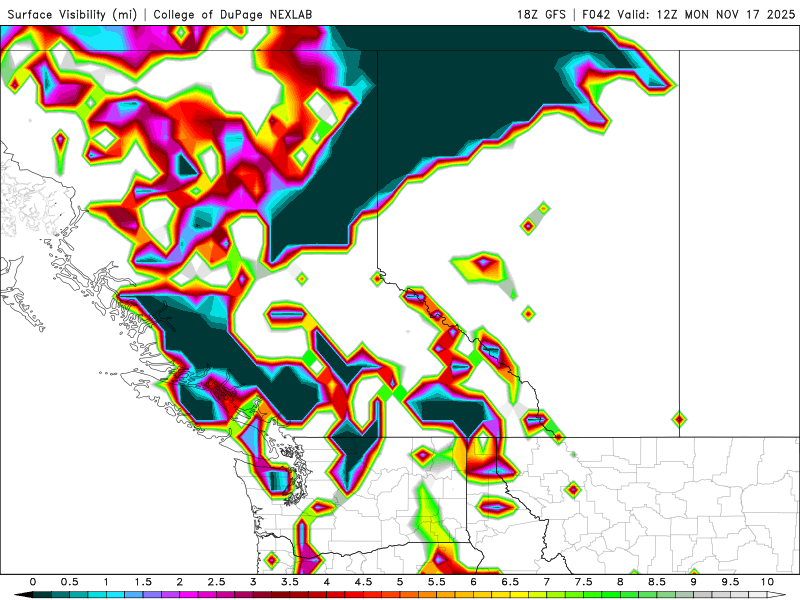Click the 'Surface Visibility (mi)' title text
Viewport: 800px width, 600px height.
click(72, 14)
